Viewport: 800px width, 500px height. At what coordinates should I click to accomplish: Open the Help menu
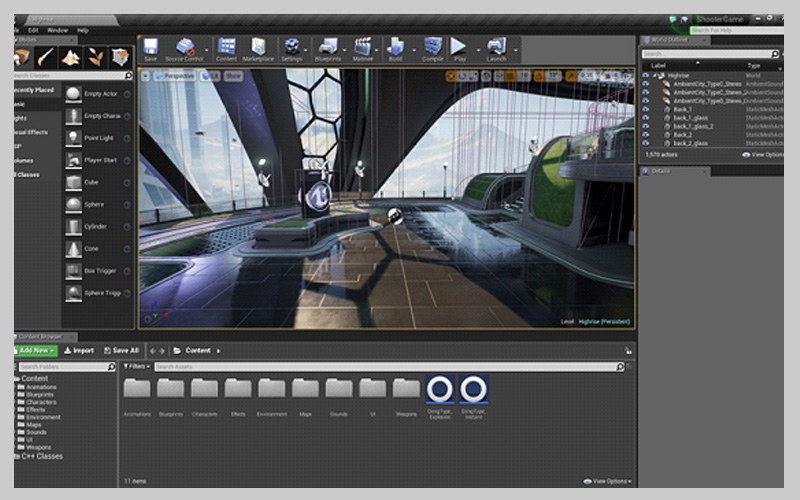coord(83,30)
